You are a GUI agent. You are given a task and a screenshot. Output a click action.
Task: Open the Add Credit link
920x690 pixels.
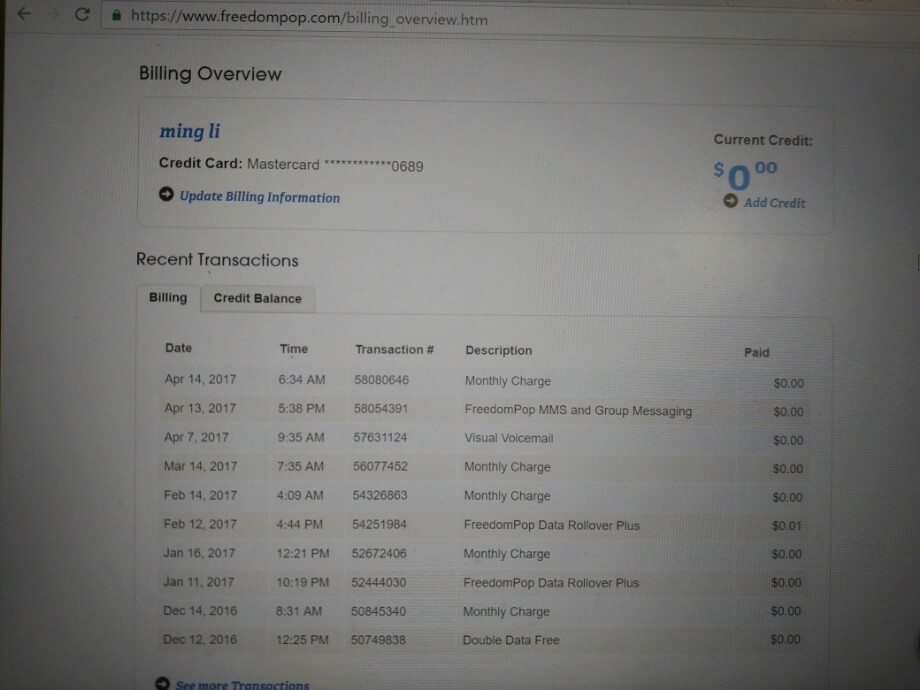(774, 202)
